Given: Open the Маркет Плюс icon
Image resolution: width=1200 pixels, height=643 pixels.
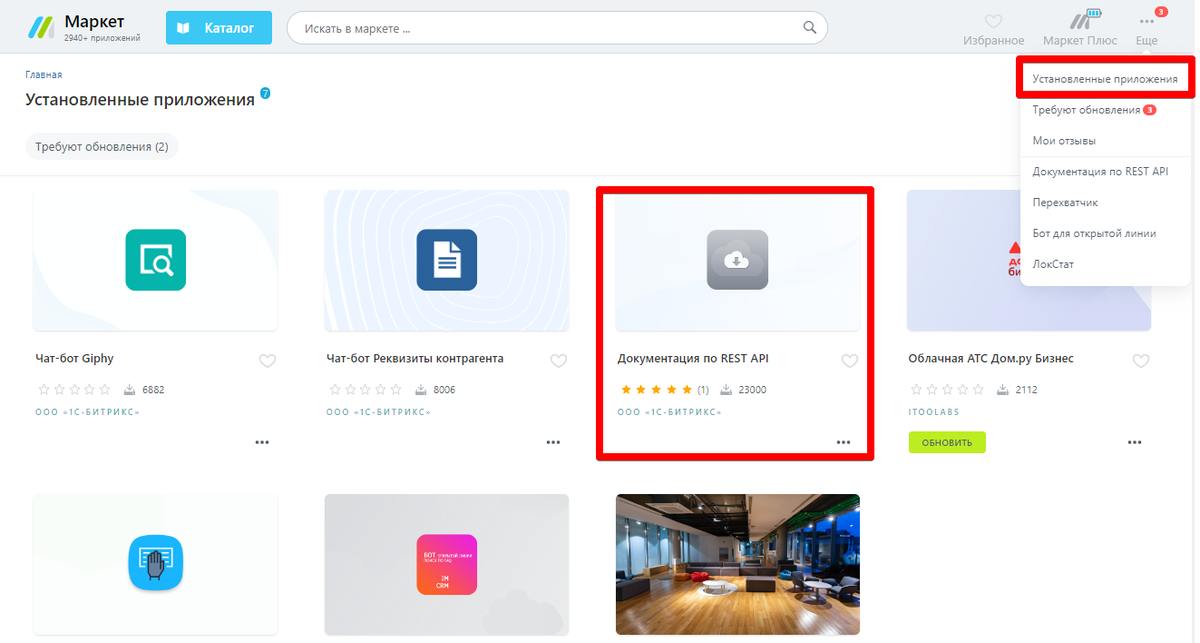Looking at the screenshot, I should 1079,21.
